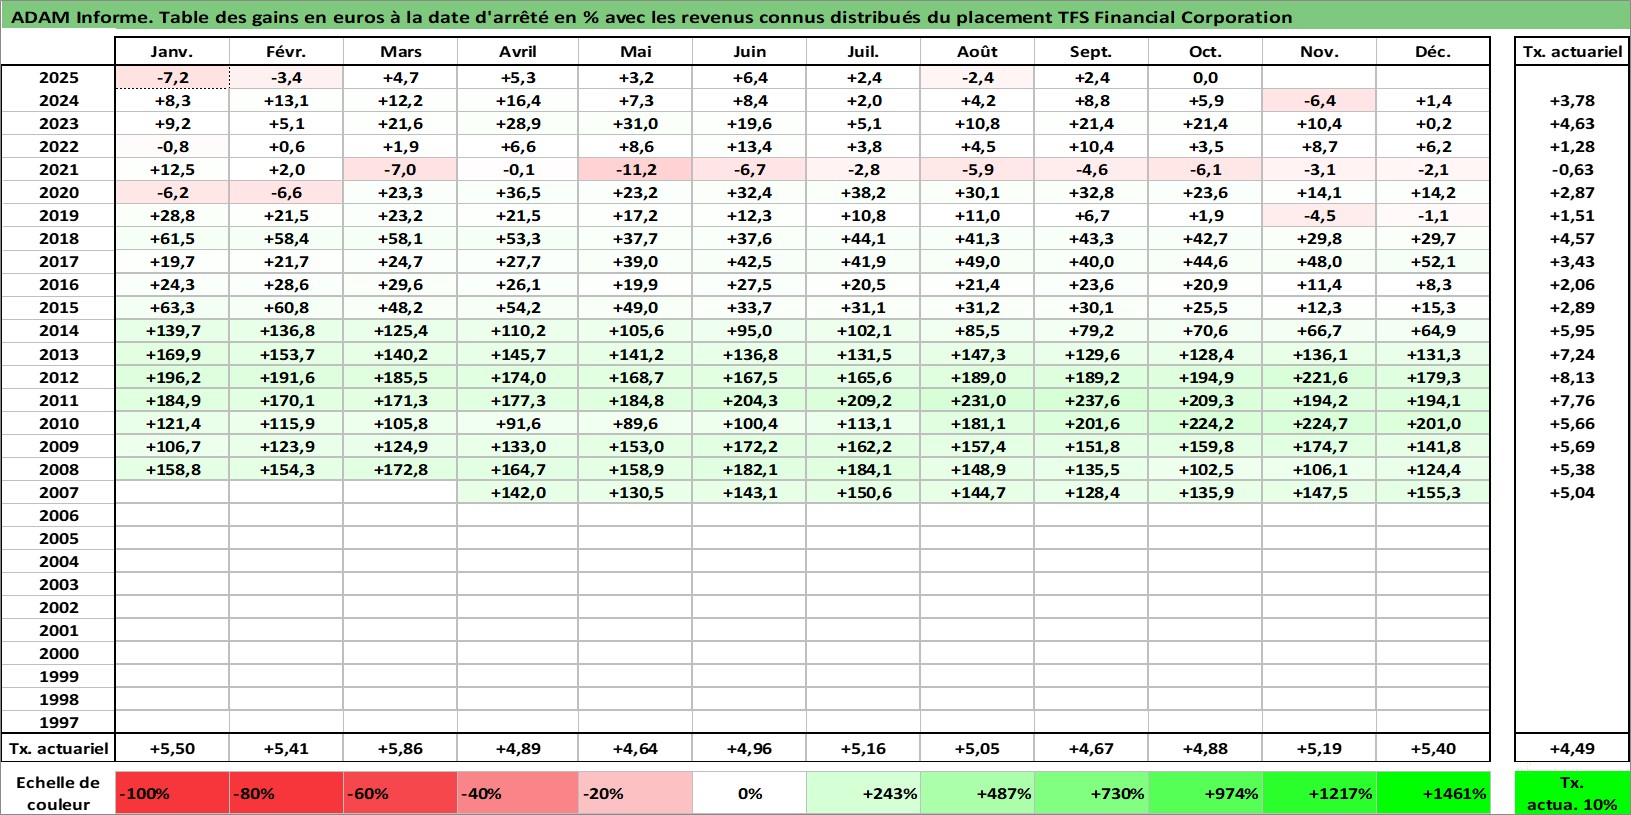The image size is (1631, 815).
Task: Select the +224,7 cell in Nov. 2010
Action: [1319, 423]
